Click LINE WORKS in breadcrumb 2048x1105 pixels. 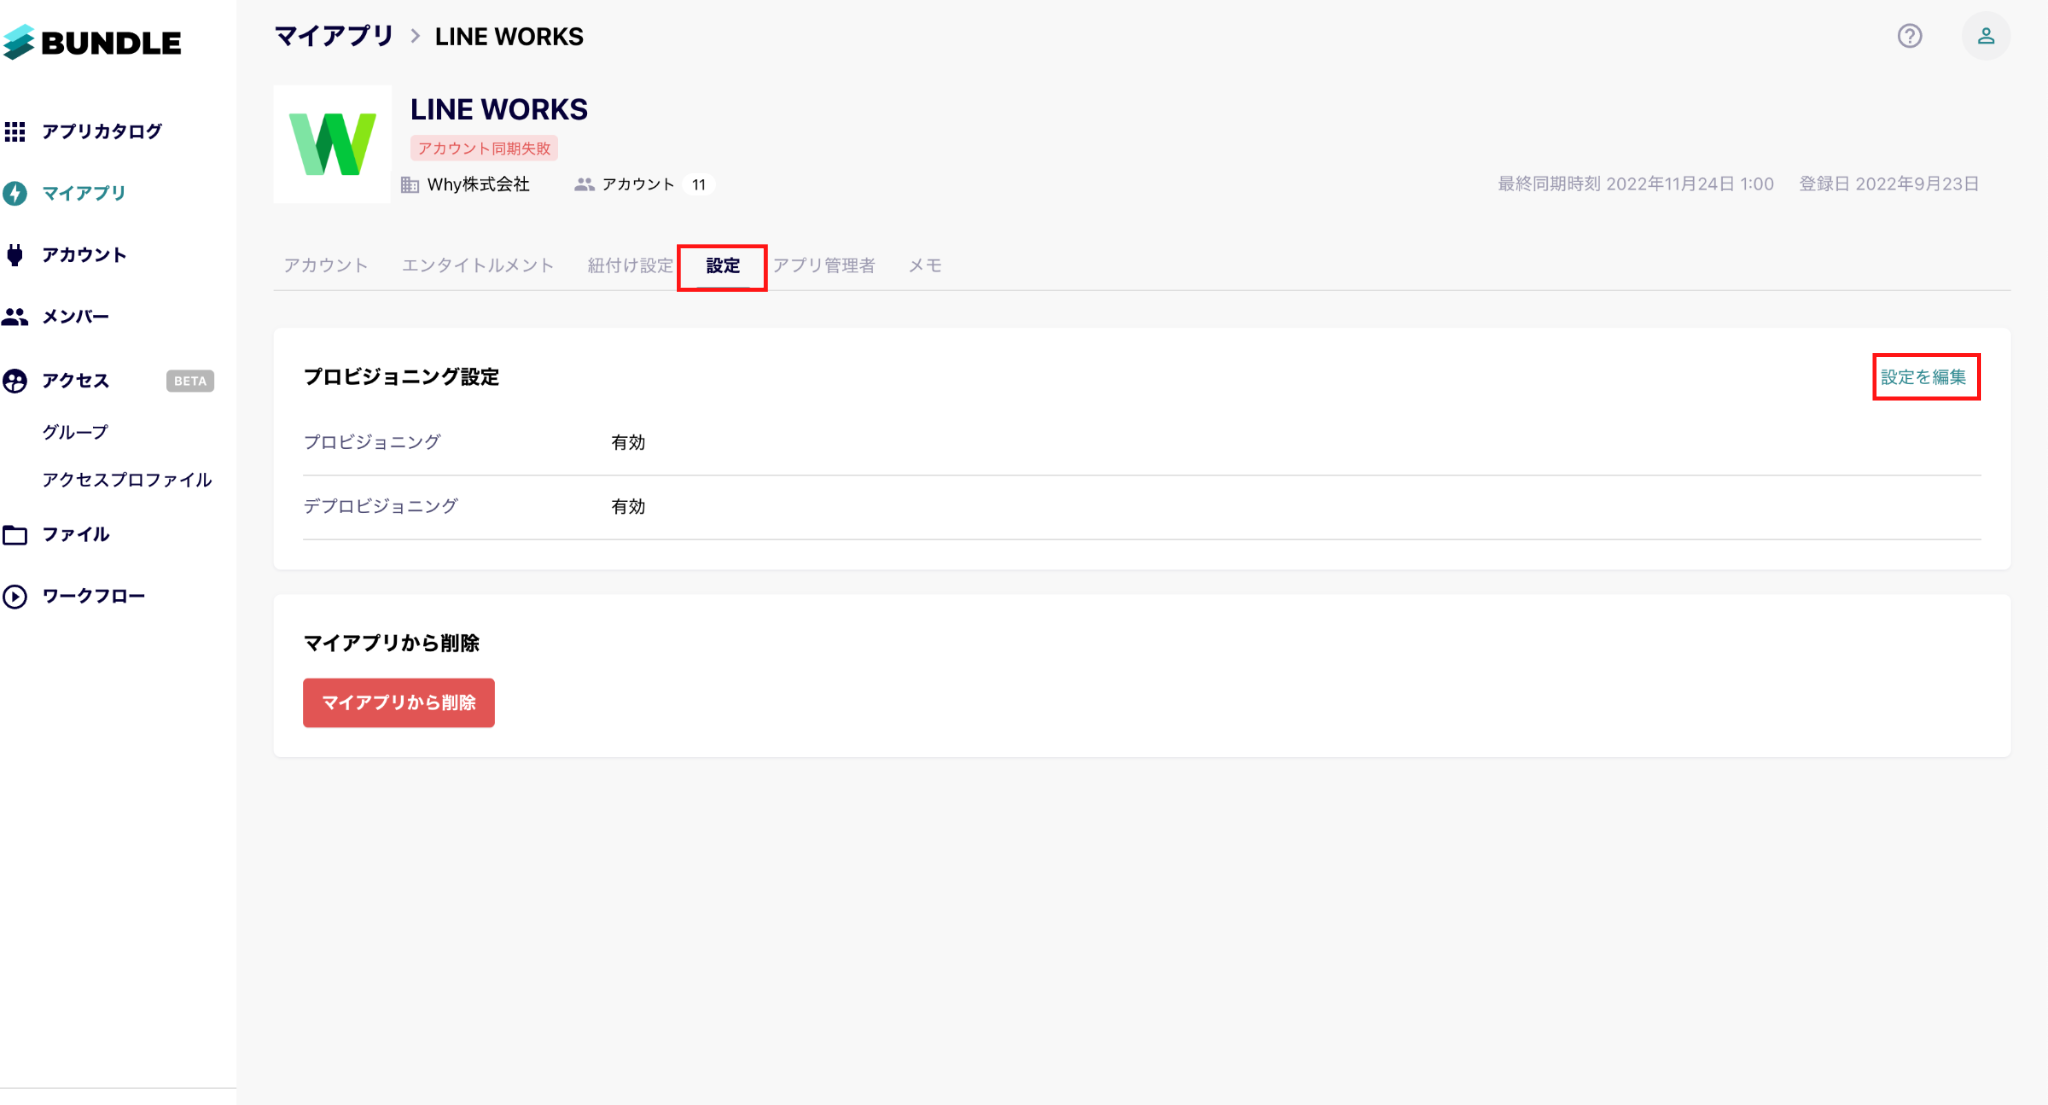tap(509, 37)
